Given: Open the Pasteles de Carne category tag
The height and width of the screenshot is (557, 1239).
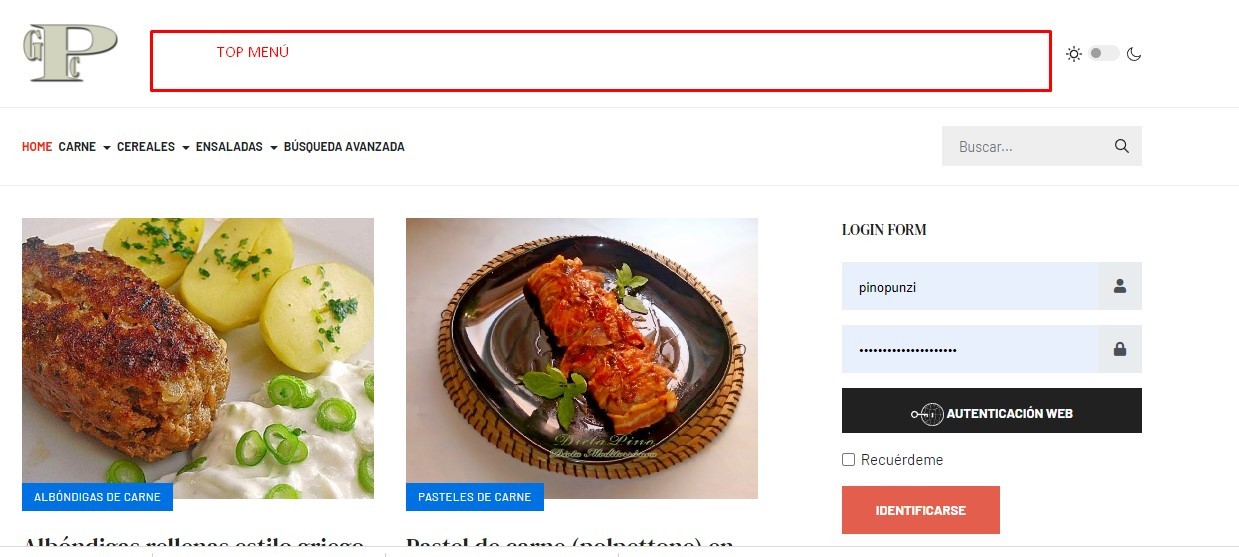Looking at the screenshot, I should coord(475,497).
